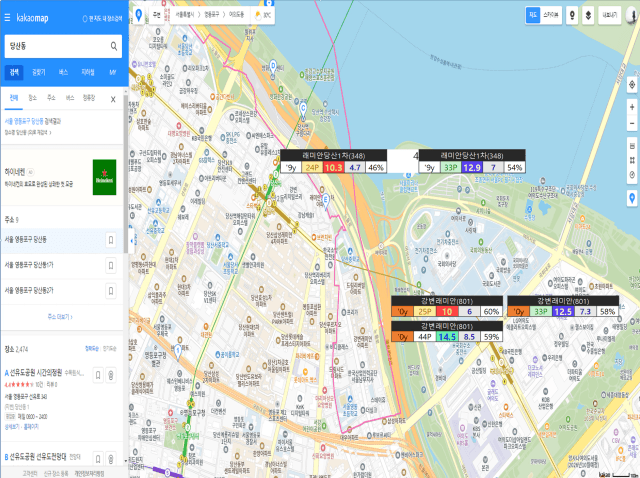Toggle roadview pin icon in top toolbar
The image size is (640, 478).
(x=572, y=16)
